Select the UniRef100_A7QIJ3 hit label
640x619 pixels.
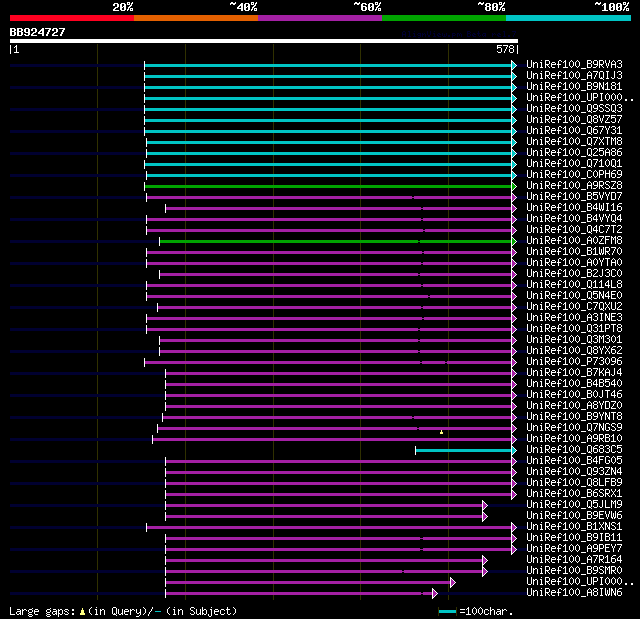pos(574,75)
